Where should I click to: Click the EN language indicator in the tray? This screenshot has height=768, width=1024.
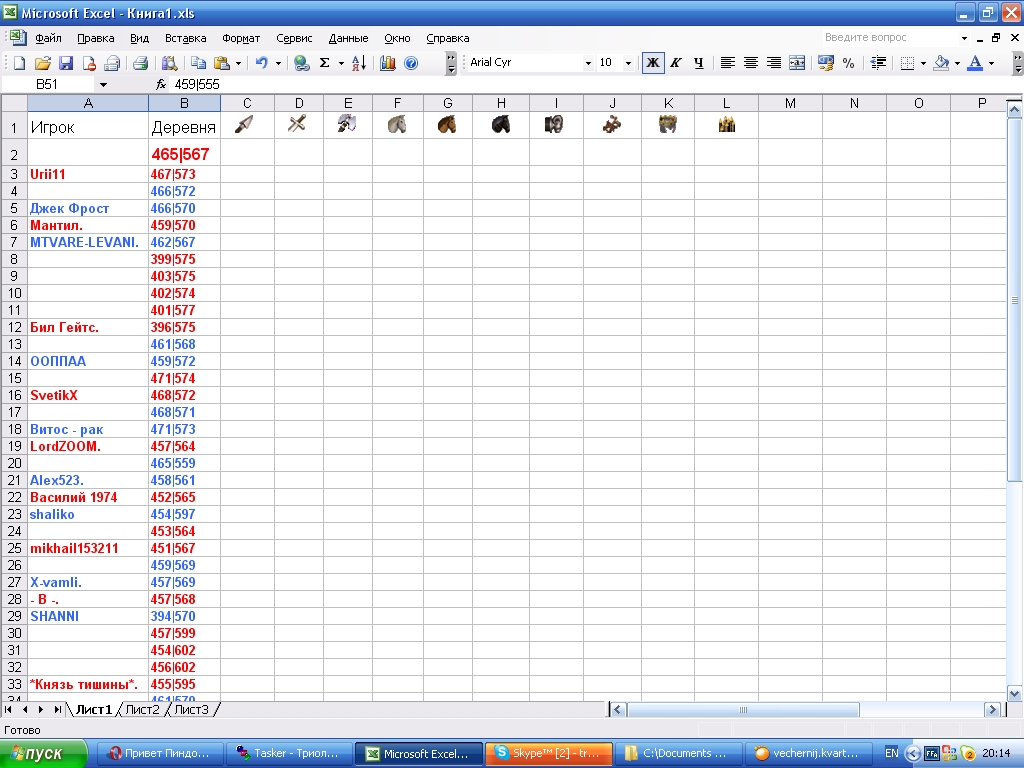891,753
